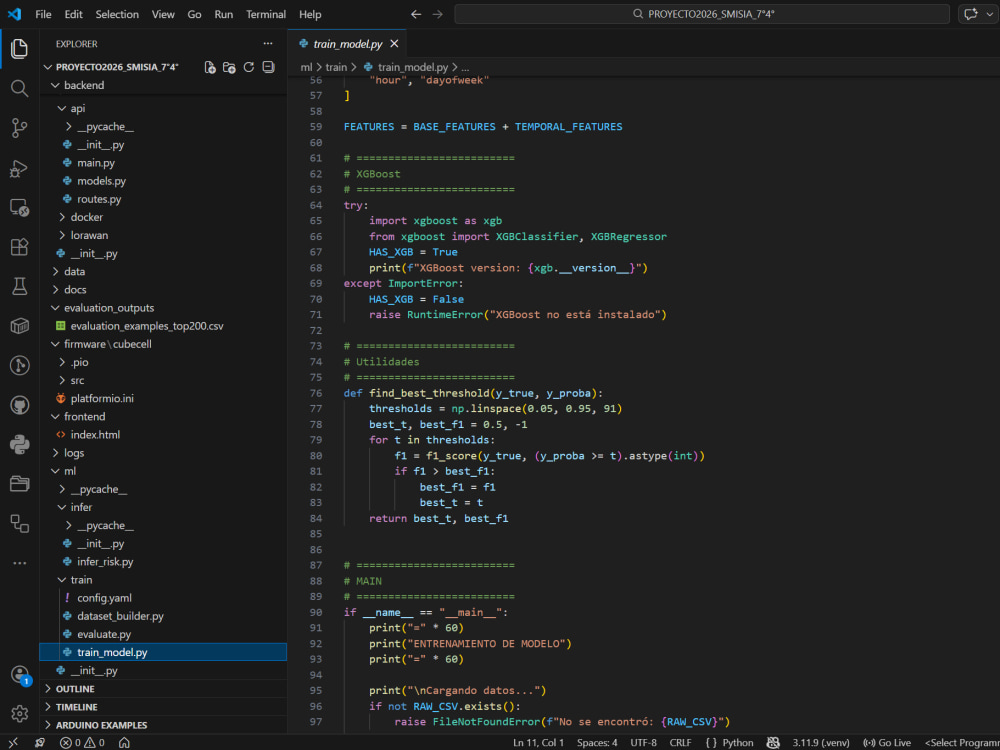Open routes.py in api folder
1000x750 pixels.
[163, 199]
